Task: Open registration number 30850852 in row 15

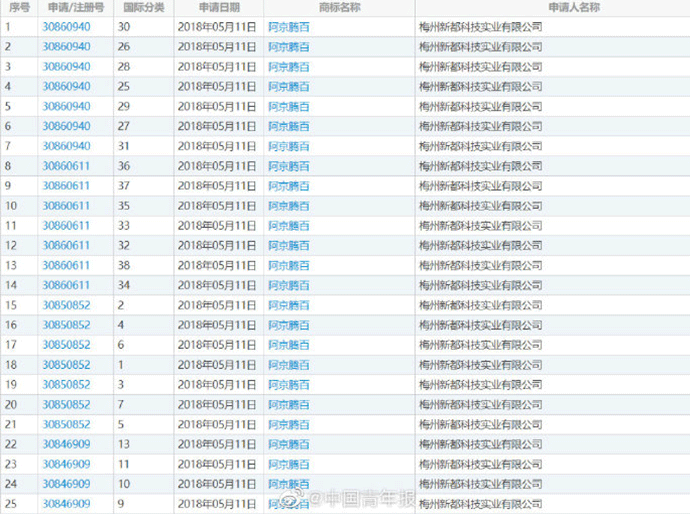Action: [66, 305]
